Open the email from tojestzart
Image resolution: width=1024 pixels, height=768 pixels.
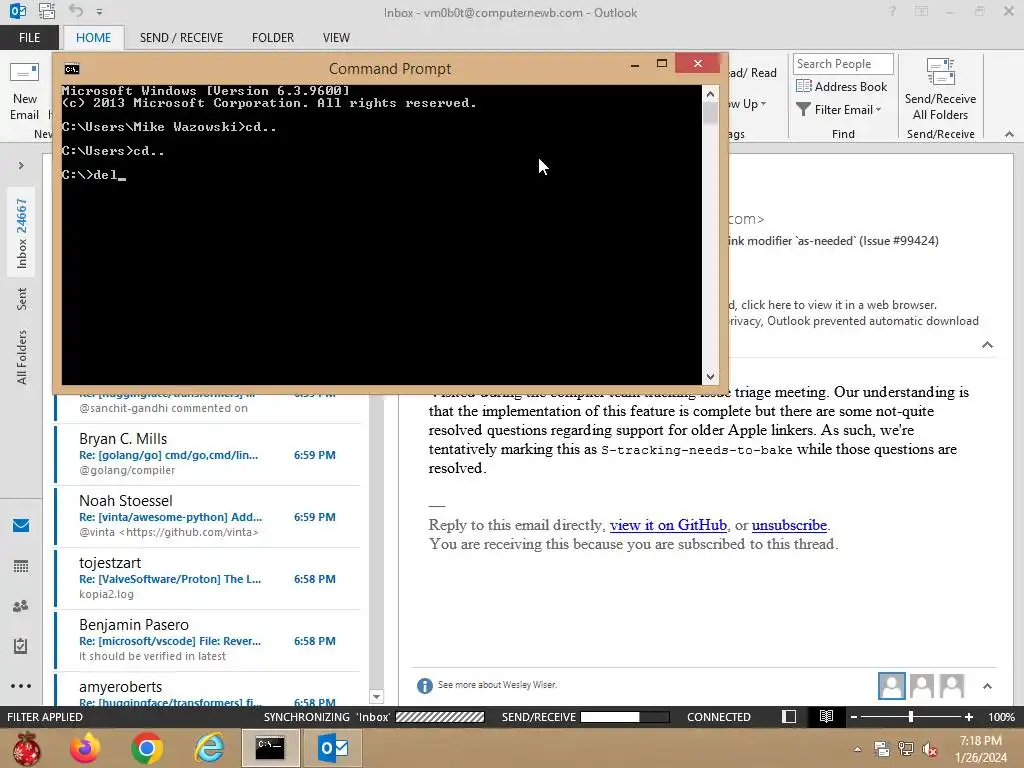click(208, 578)
